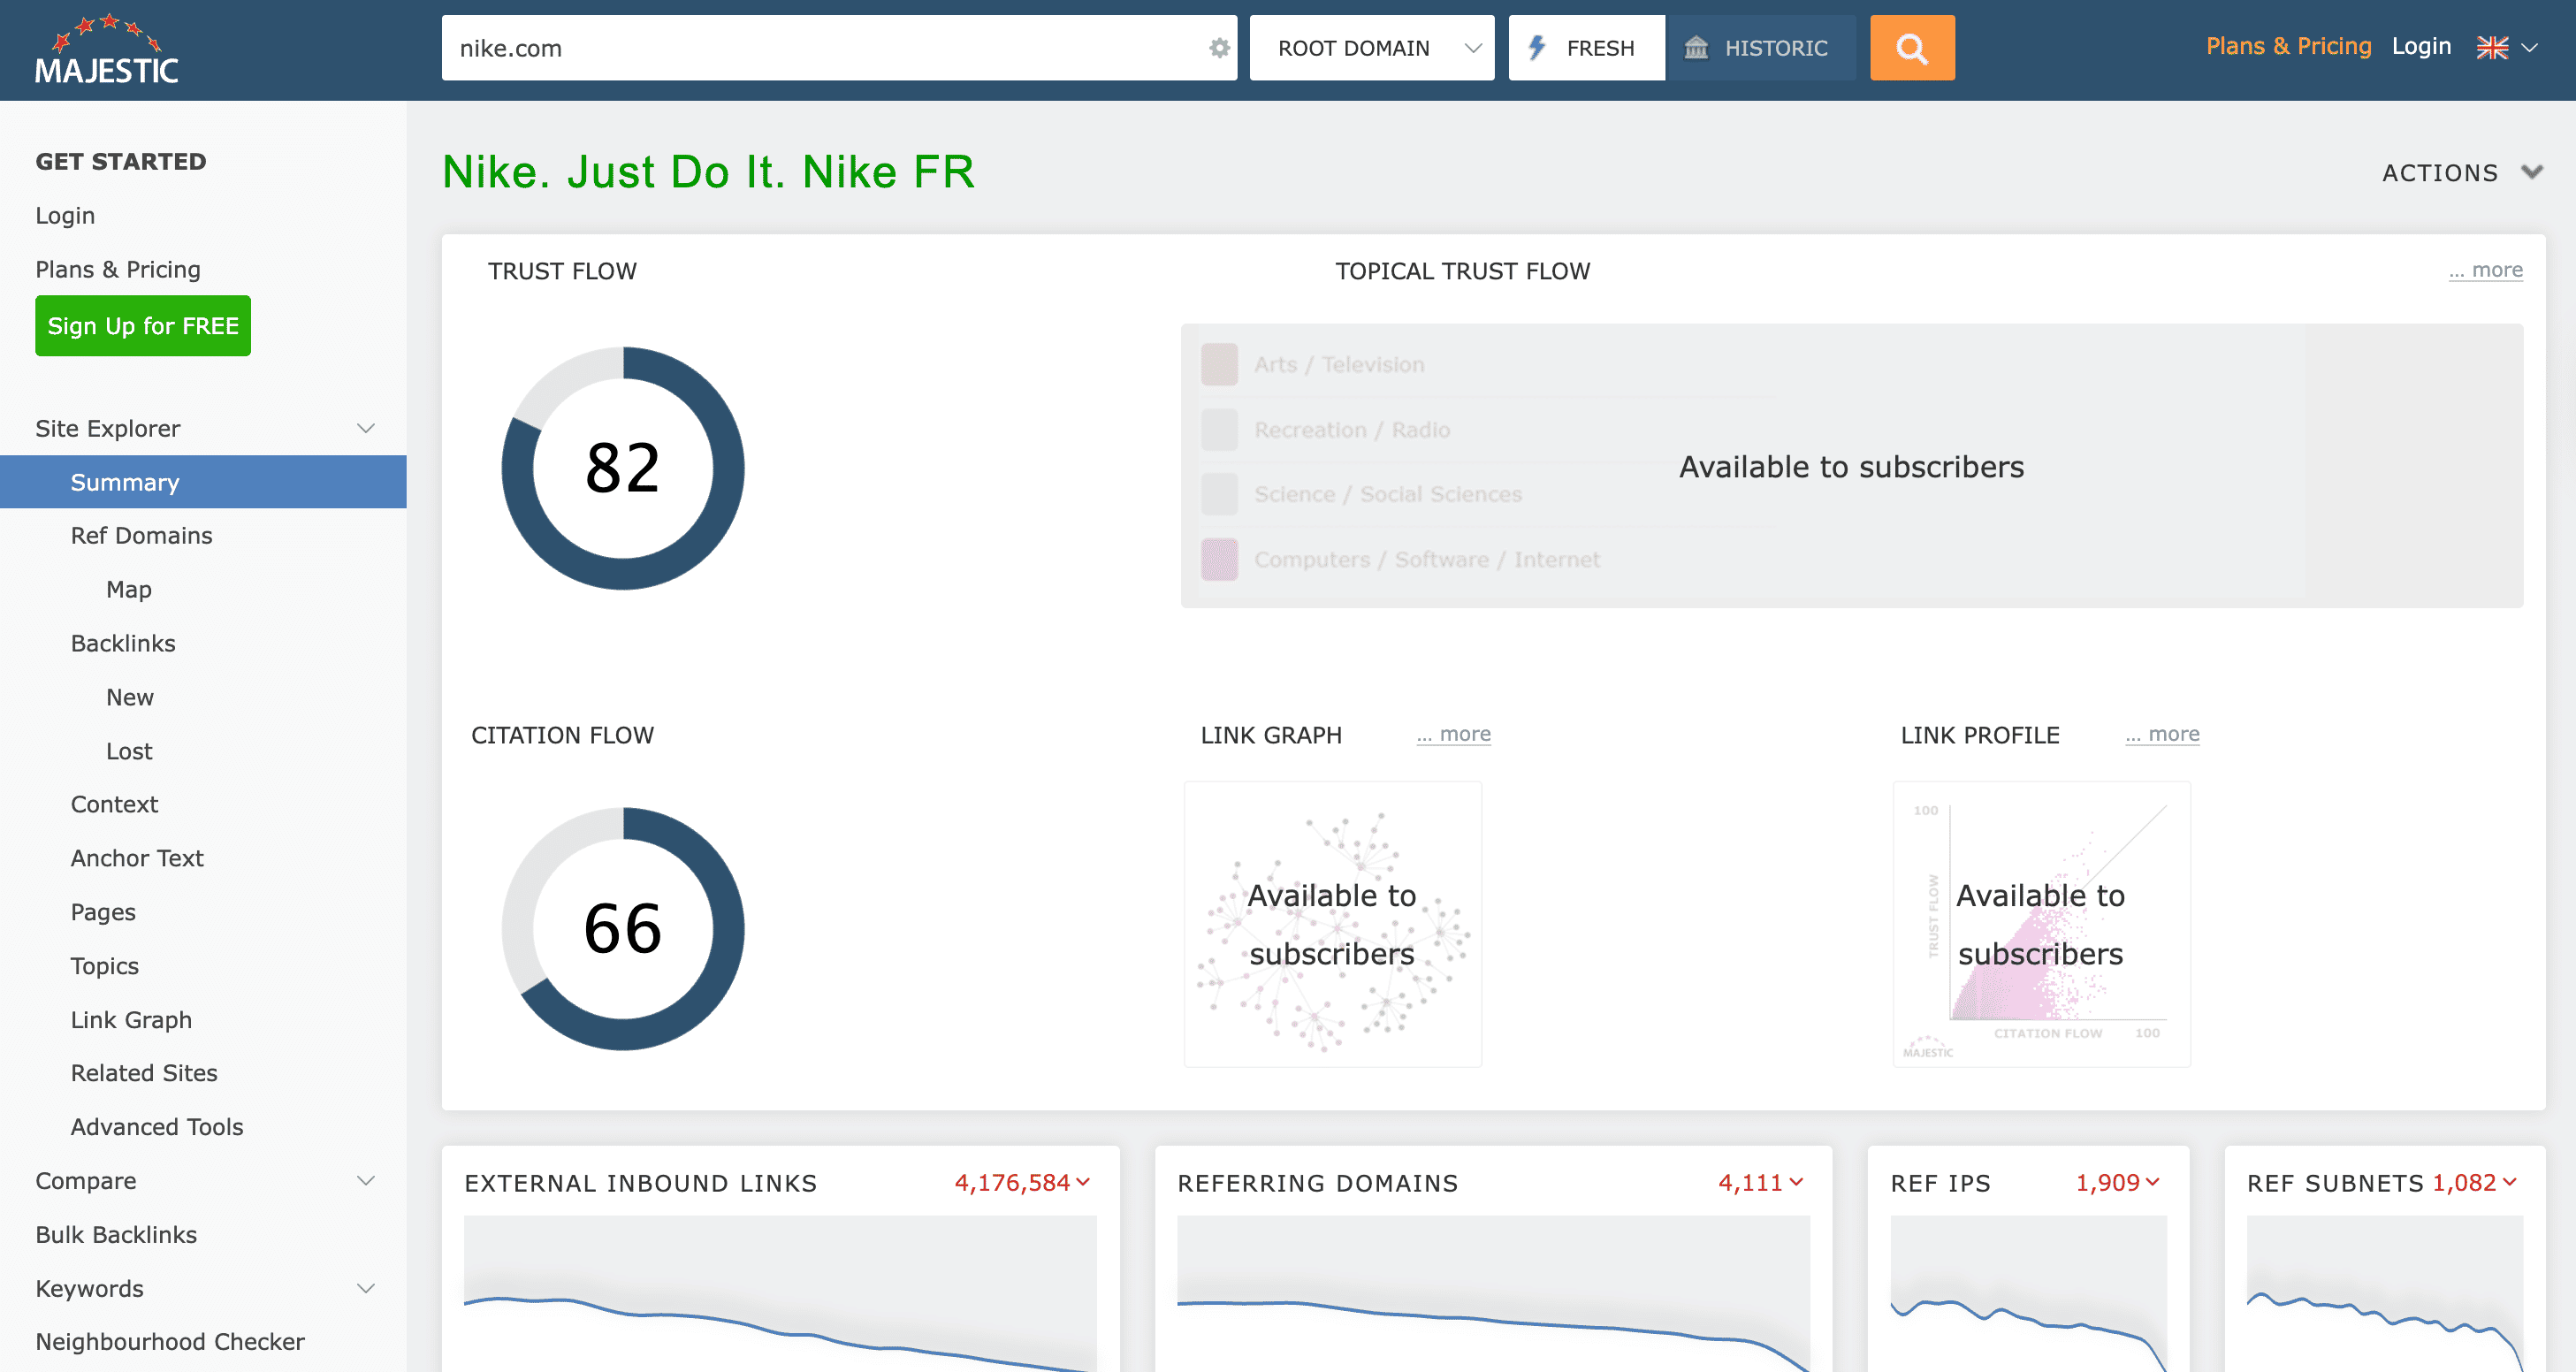Click the Link Graph preview thumbnail
This screenshot has width=2576, height=1372.
click(x=1332, y=924)
